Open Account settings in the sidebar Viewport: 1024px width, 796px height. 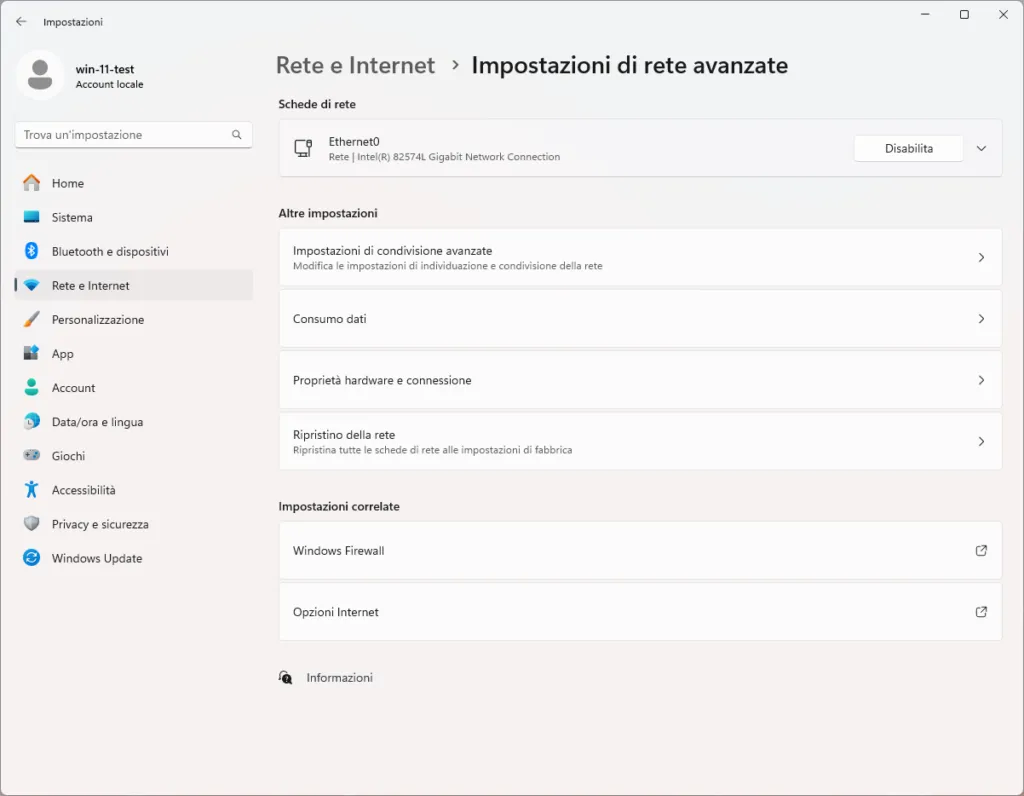[73, 387]
